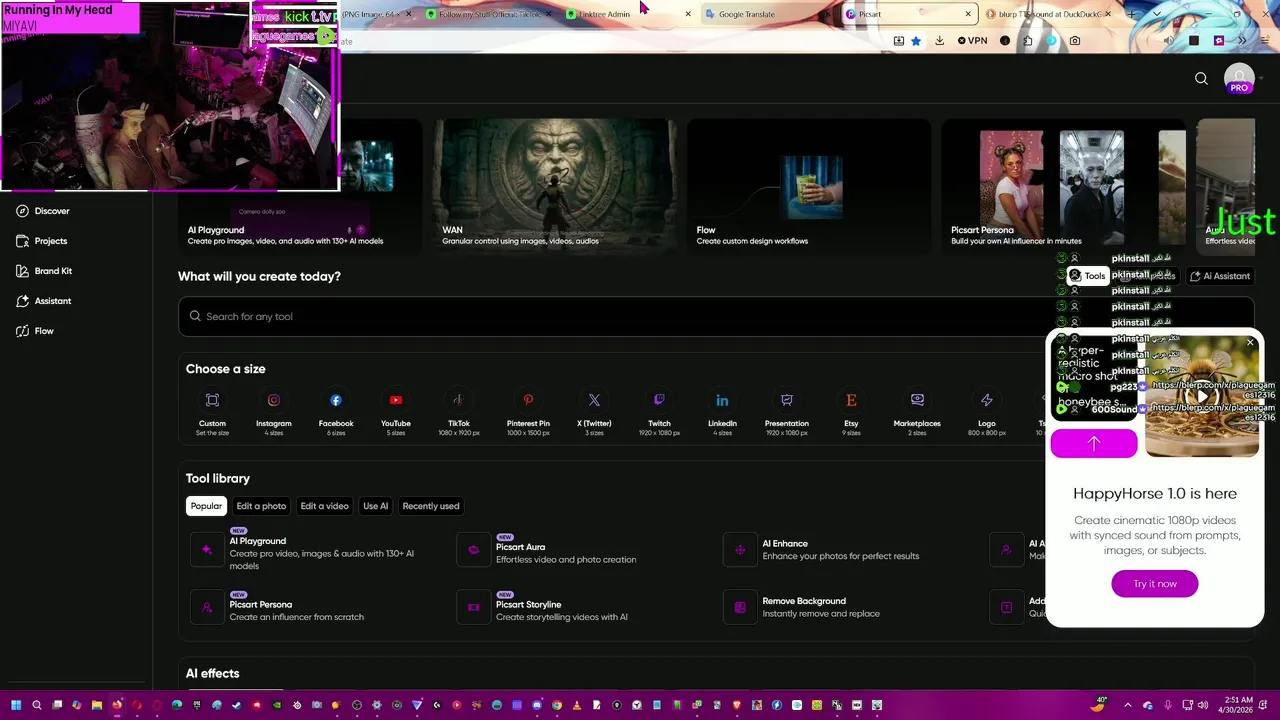
Task: Choose the Presentation size preset
Action: [787, 412]
